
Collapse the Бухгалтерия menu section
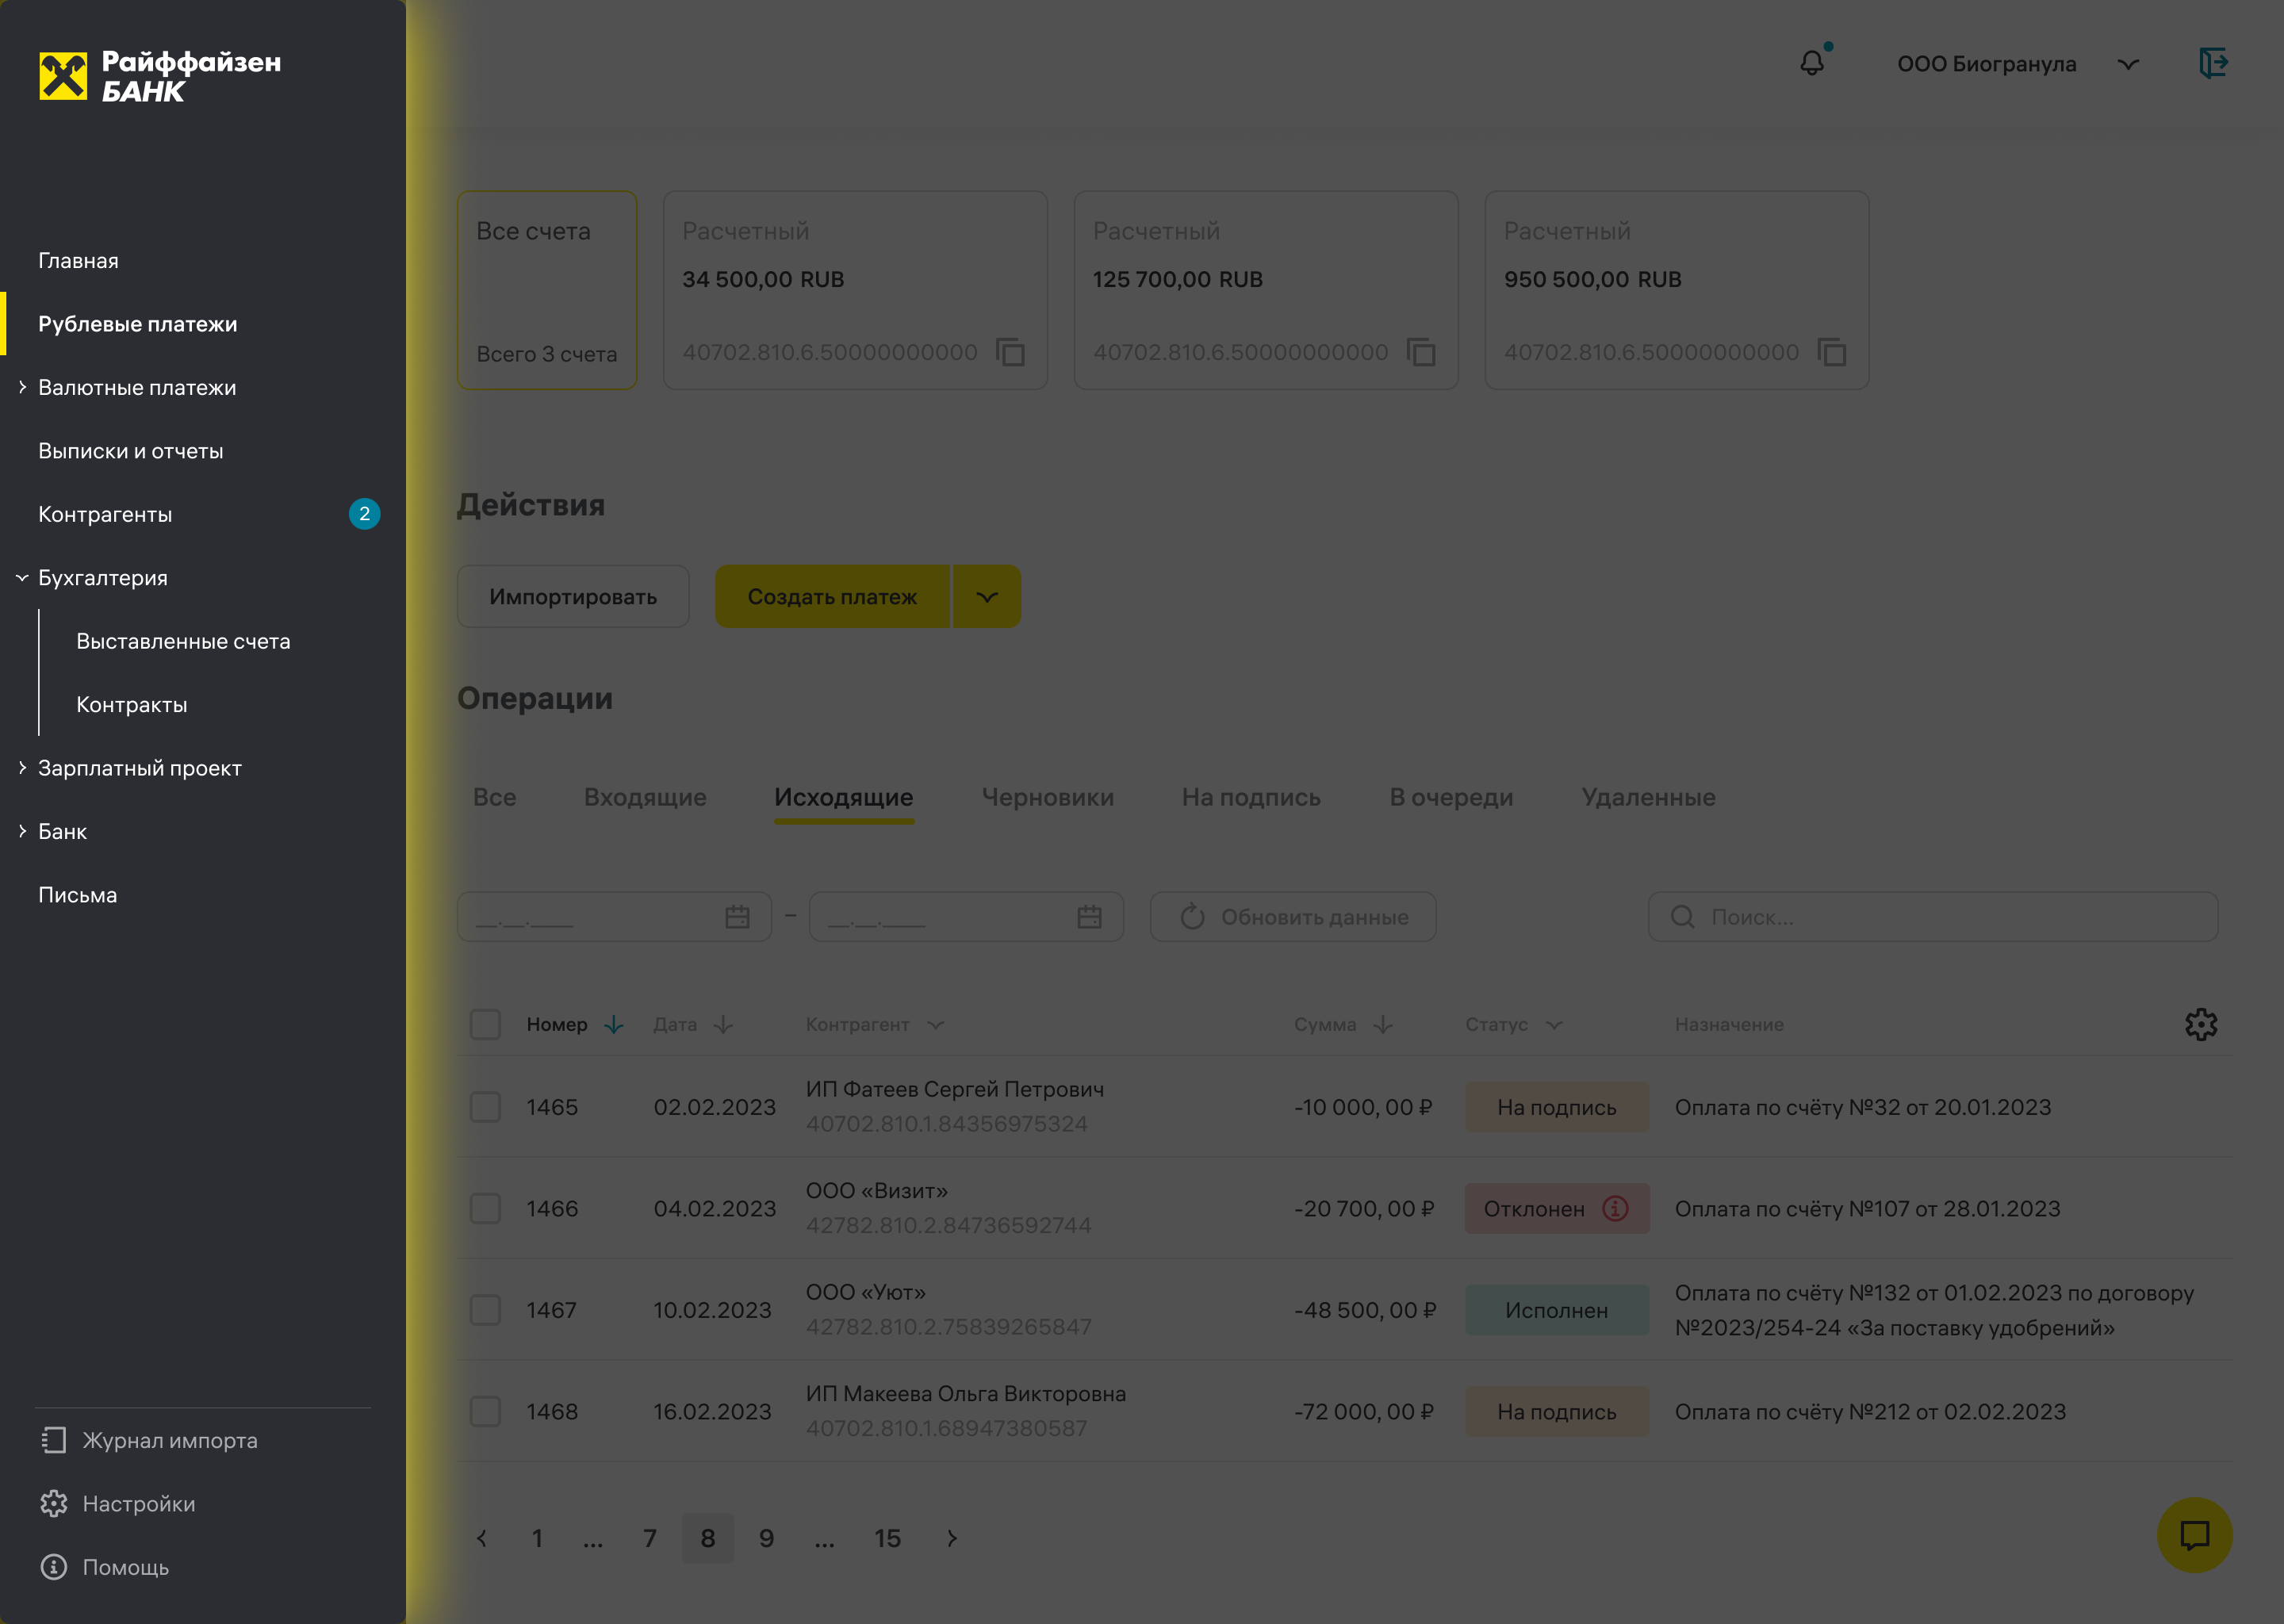[x=22, y=578]
